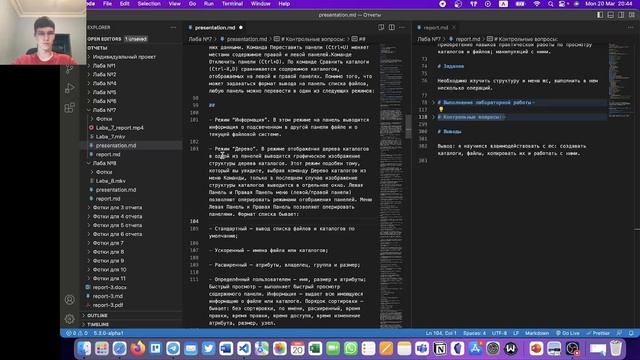Screen dimensions: 640x360
Task: Open WhatsApp from the dock
Action: pyautogui.click(x=351, y=349)
